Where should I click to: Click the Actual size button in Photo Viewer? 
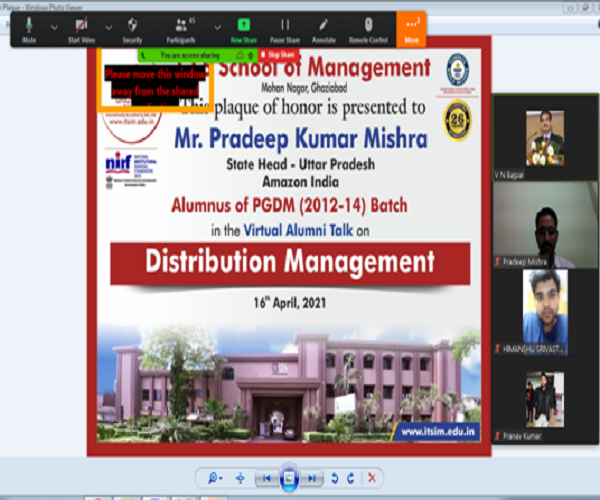coord(240,478)
